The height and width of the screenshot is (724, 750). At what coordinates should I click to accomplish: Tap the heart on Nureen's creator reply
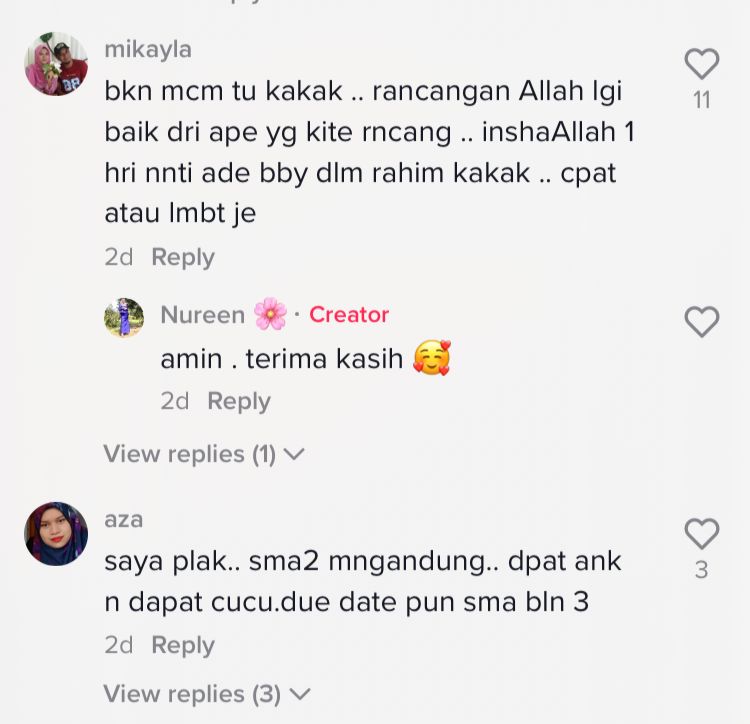click(702, 321)
